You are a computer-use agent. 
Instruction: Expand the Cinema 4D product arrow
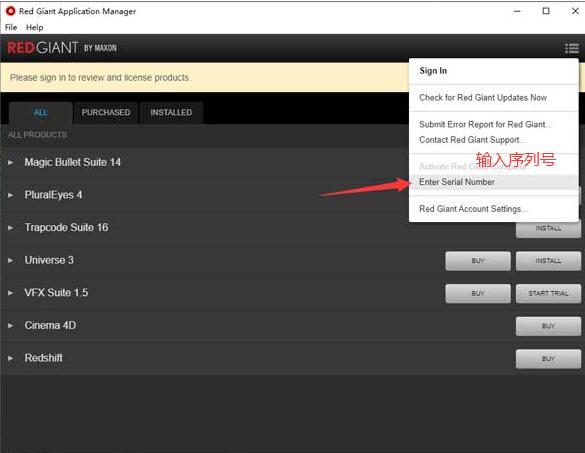[x=10, y=326]
